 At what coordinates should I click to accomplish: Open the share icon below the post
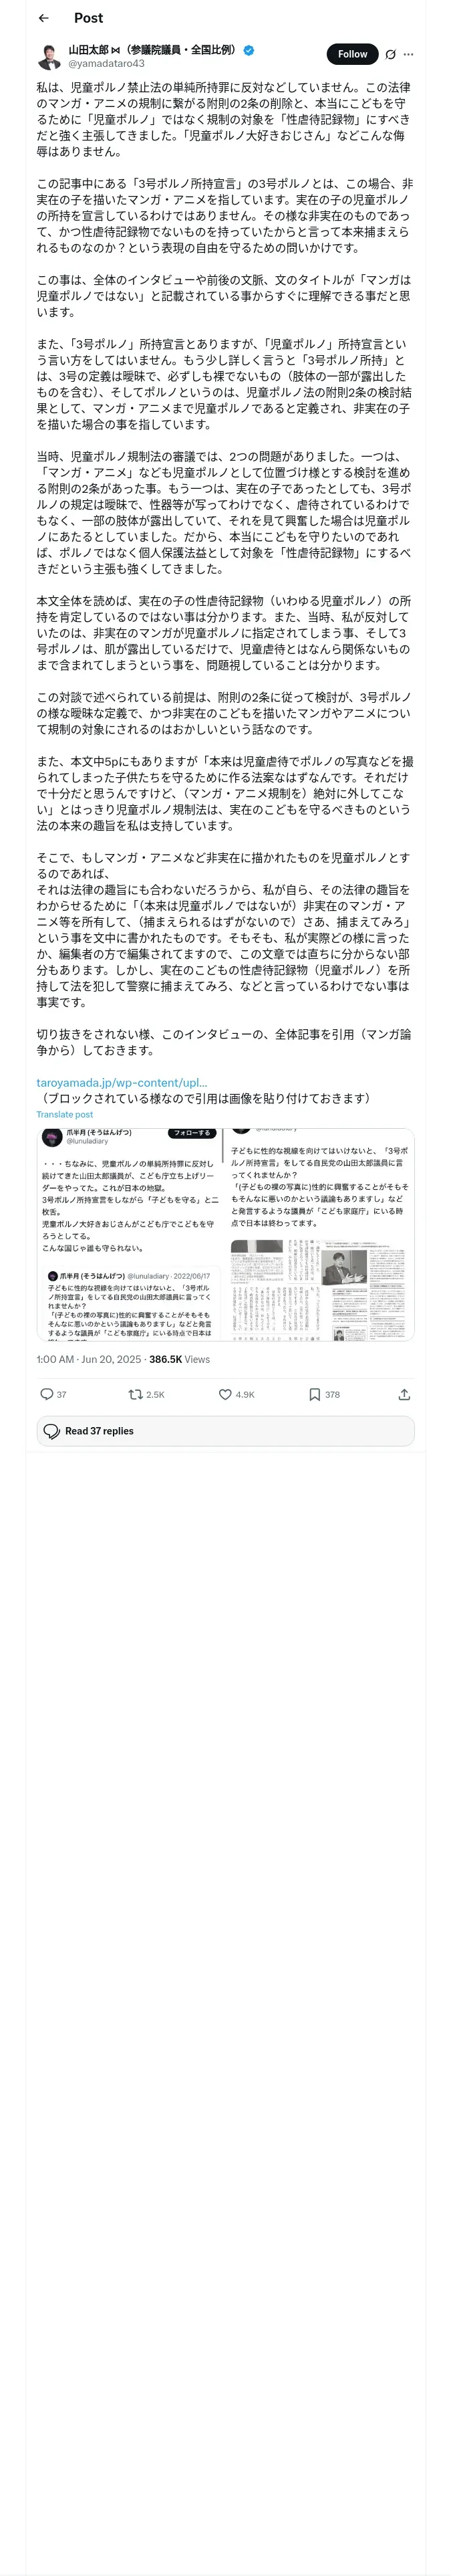(404, 1394)
